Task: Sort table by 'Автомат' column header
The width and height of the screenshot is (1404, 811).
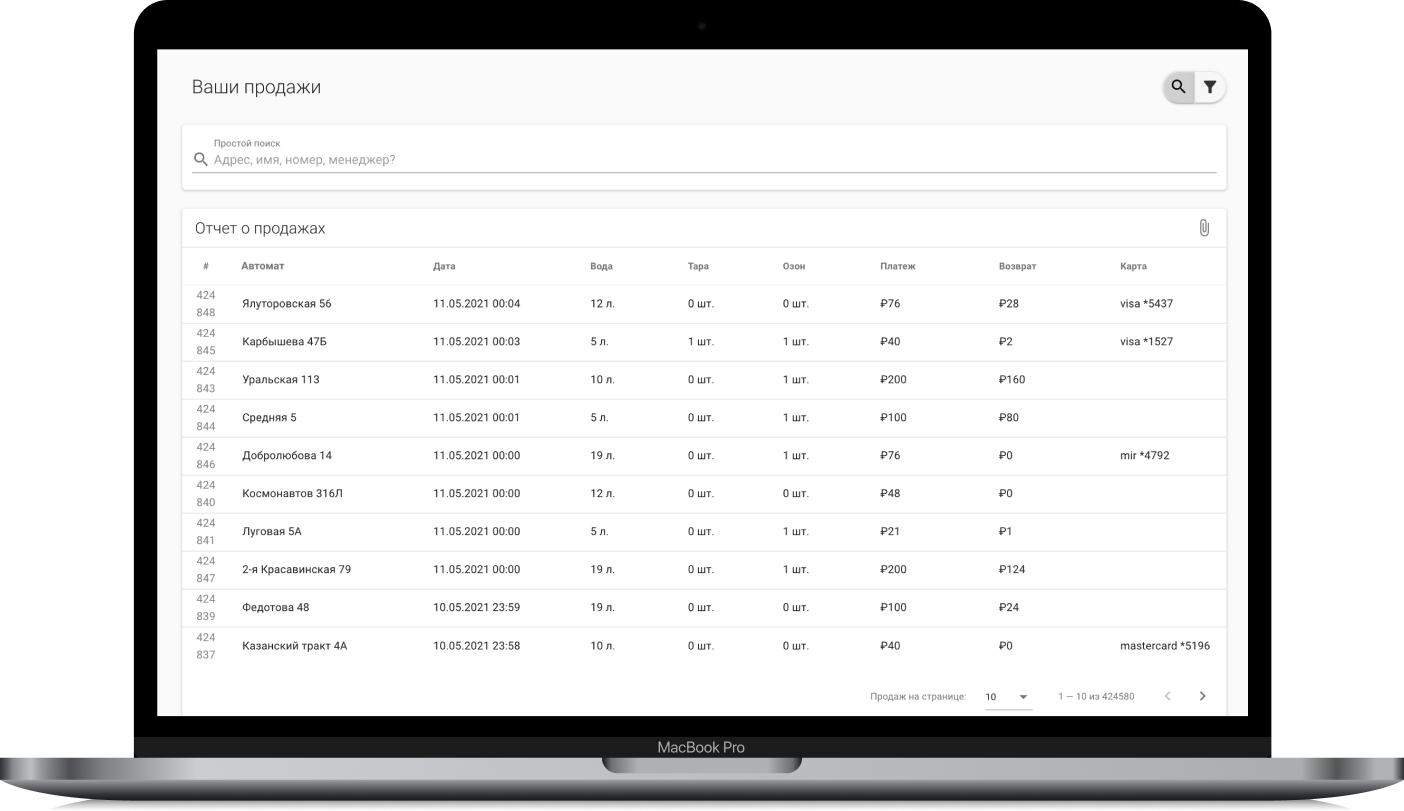Action: click(x=263, y=266)
